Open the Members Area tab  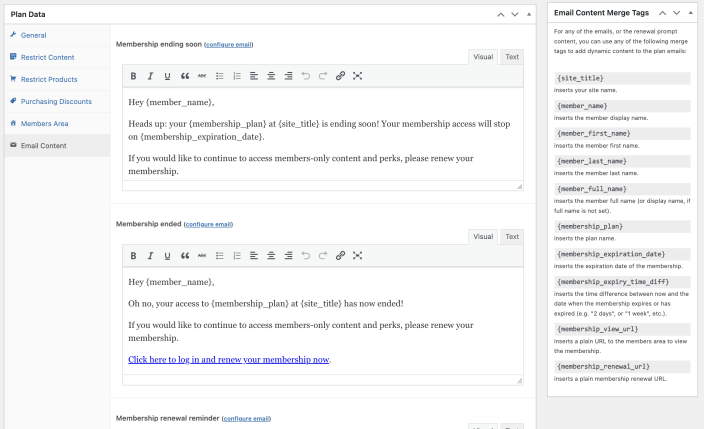click(57, 124)
